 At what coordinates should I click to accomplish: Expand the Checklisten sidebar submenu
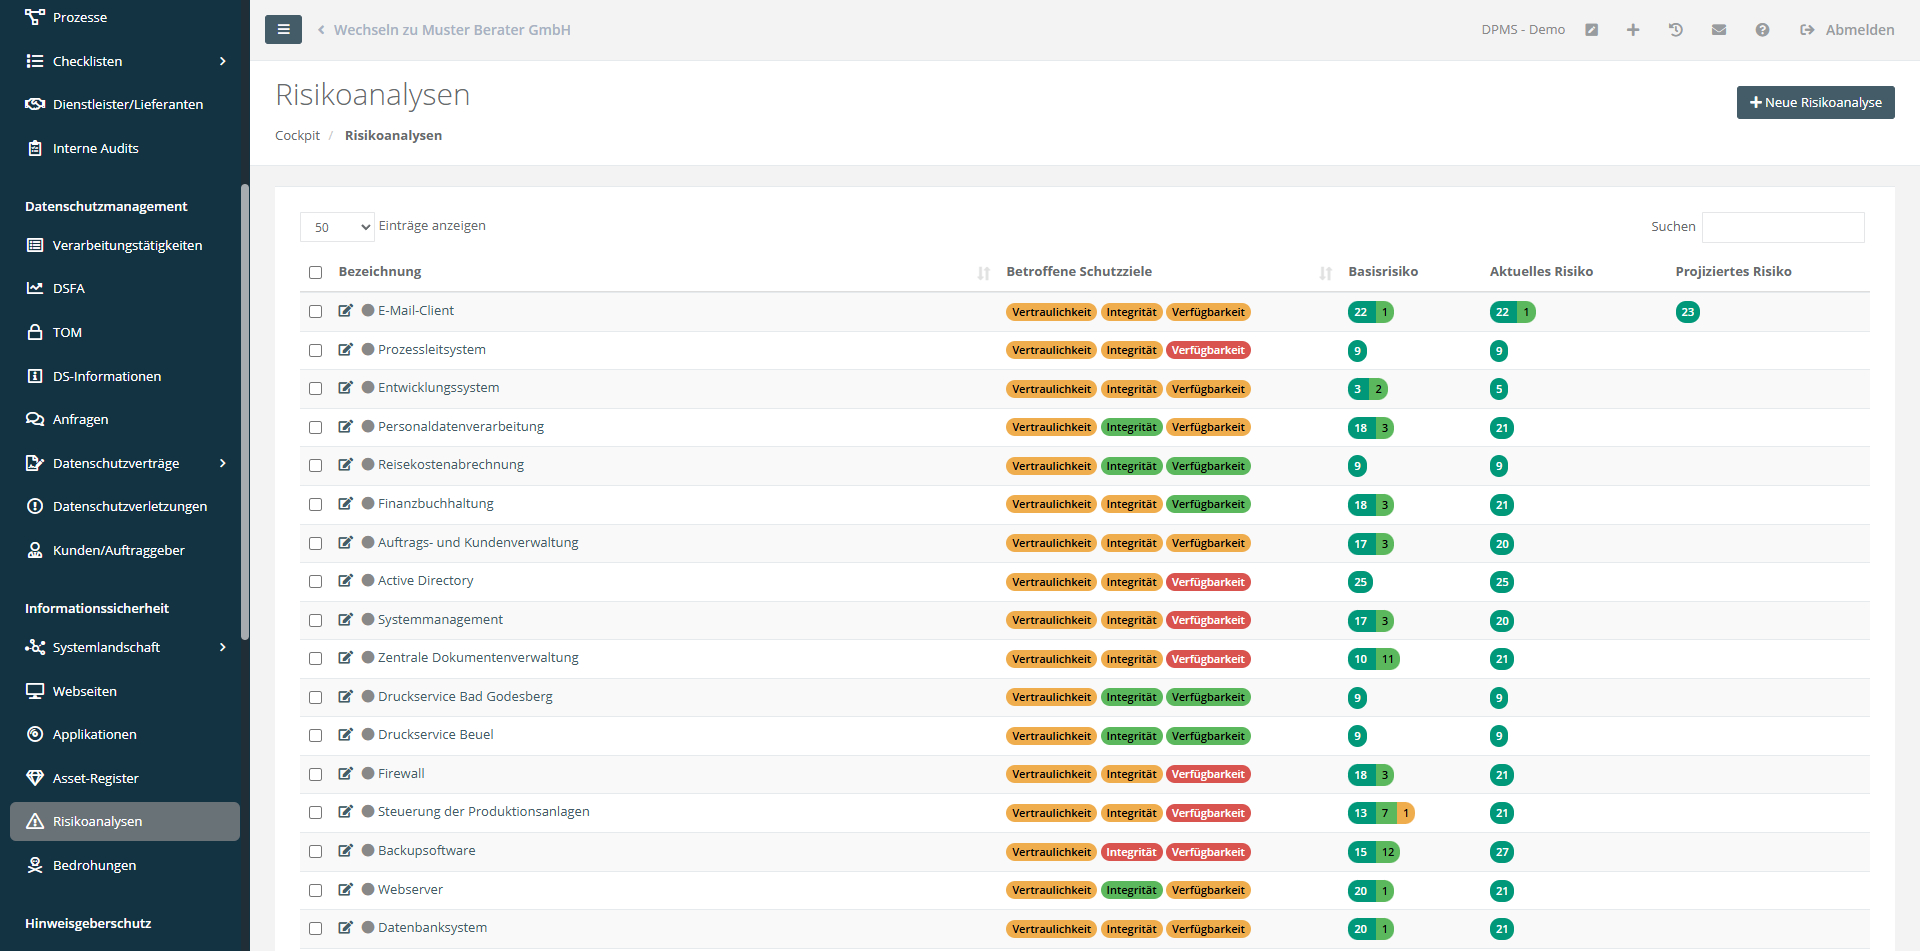click(222, 61)
